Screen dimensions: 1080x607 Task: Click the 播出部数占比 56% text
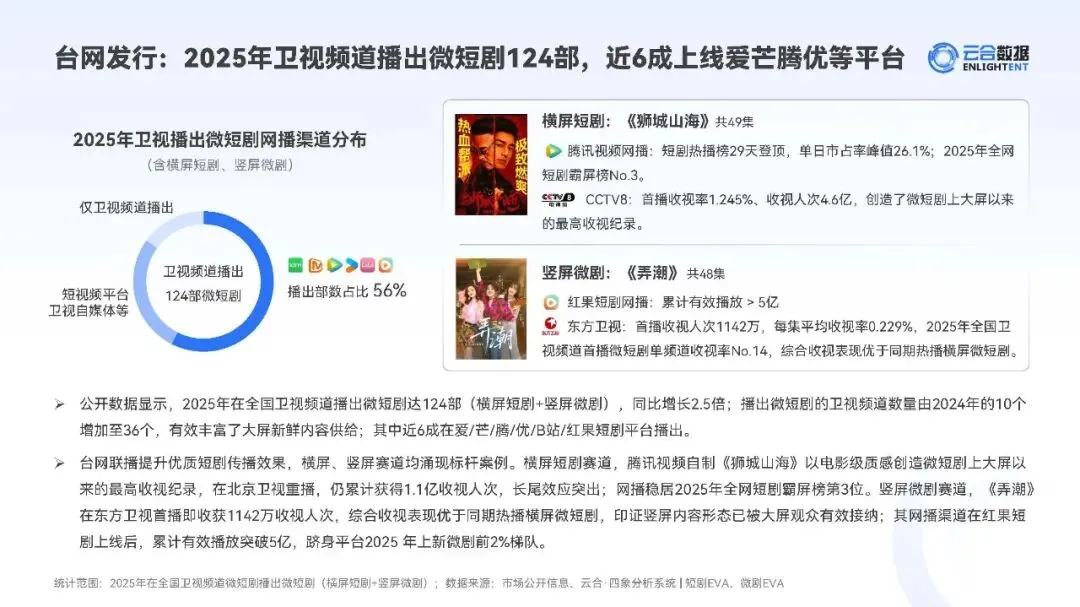pos(346,291)
